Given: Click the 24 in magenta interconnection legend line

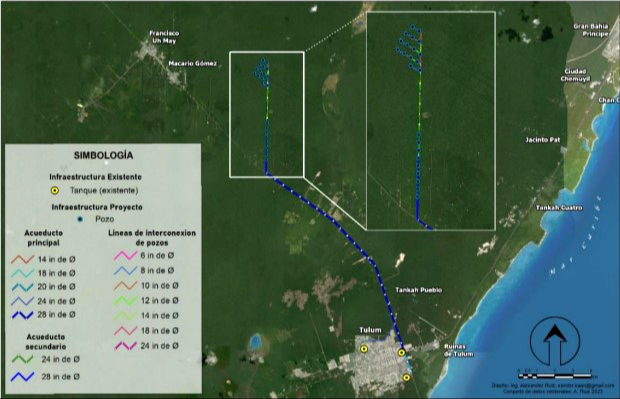Looking at the screenshot, I should (x=125, y=346).
